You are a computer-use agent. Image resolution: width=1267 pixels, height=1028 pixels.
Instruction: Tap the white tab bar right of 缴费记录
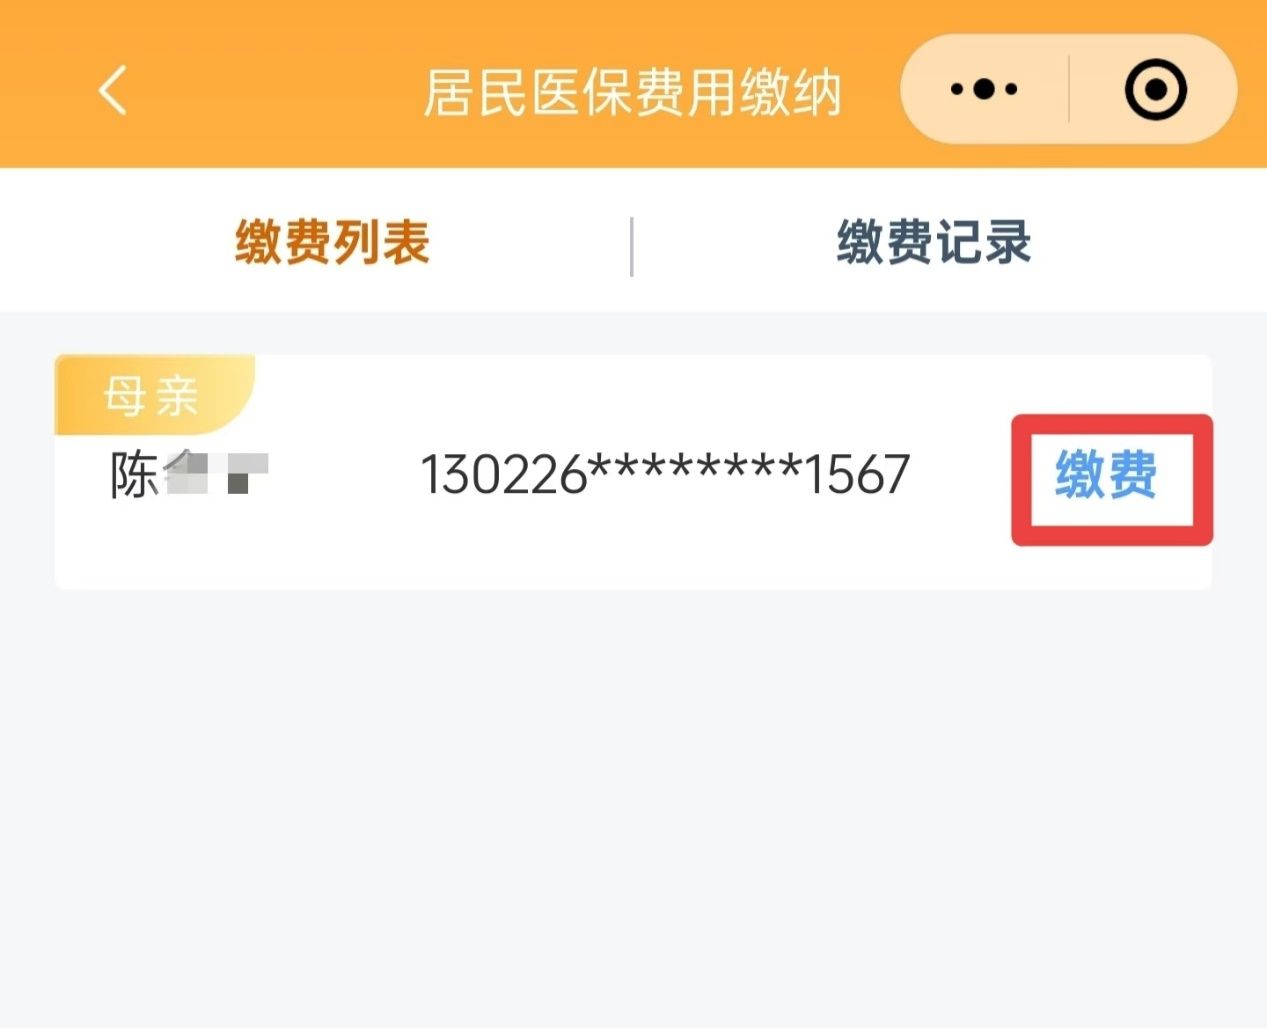pos(1150,243)
